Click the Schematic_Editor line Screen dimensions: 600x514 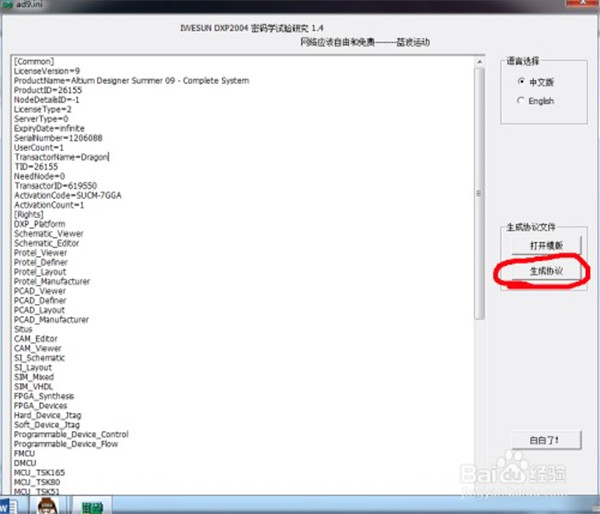tap(47, 243)
